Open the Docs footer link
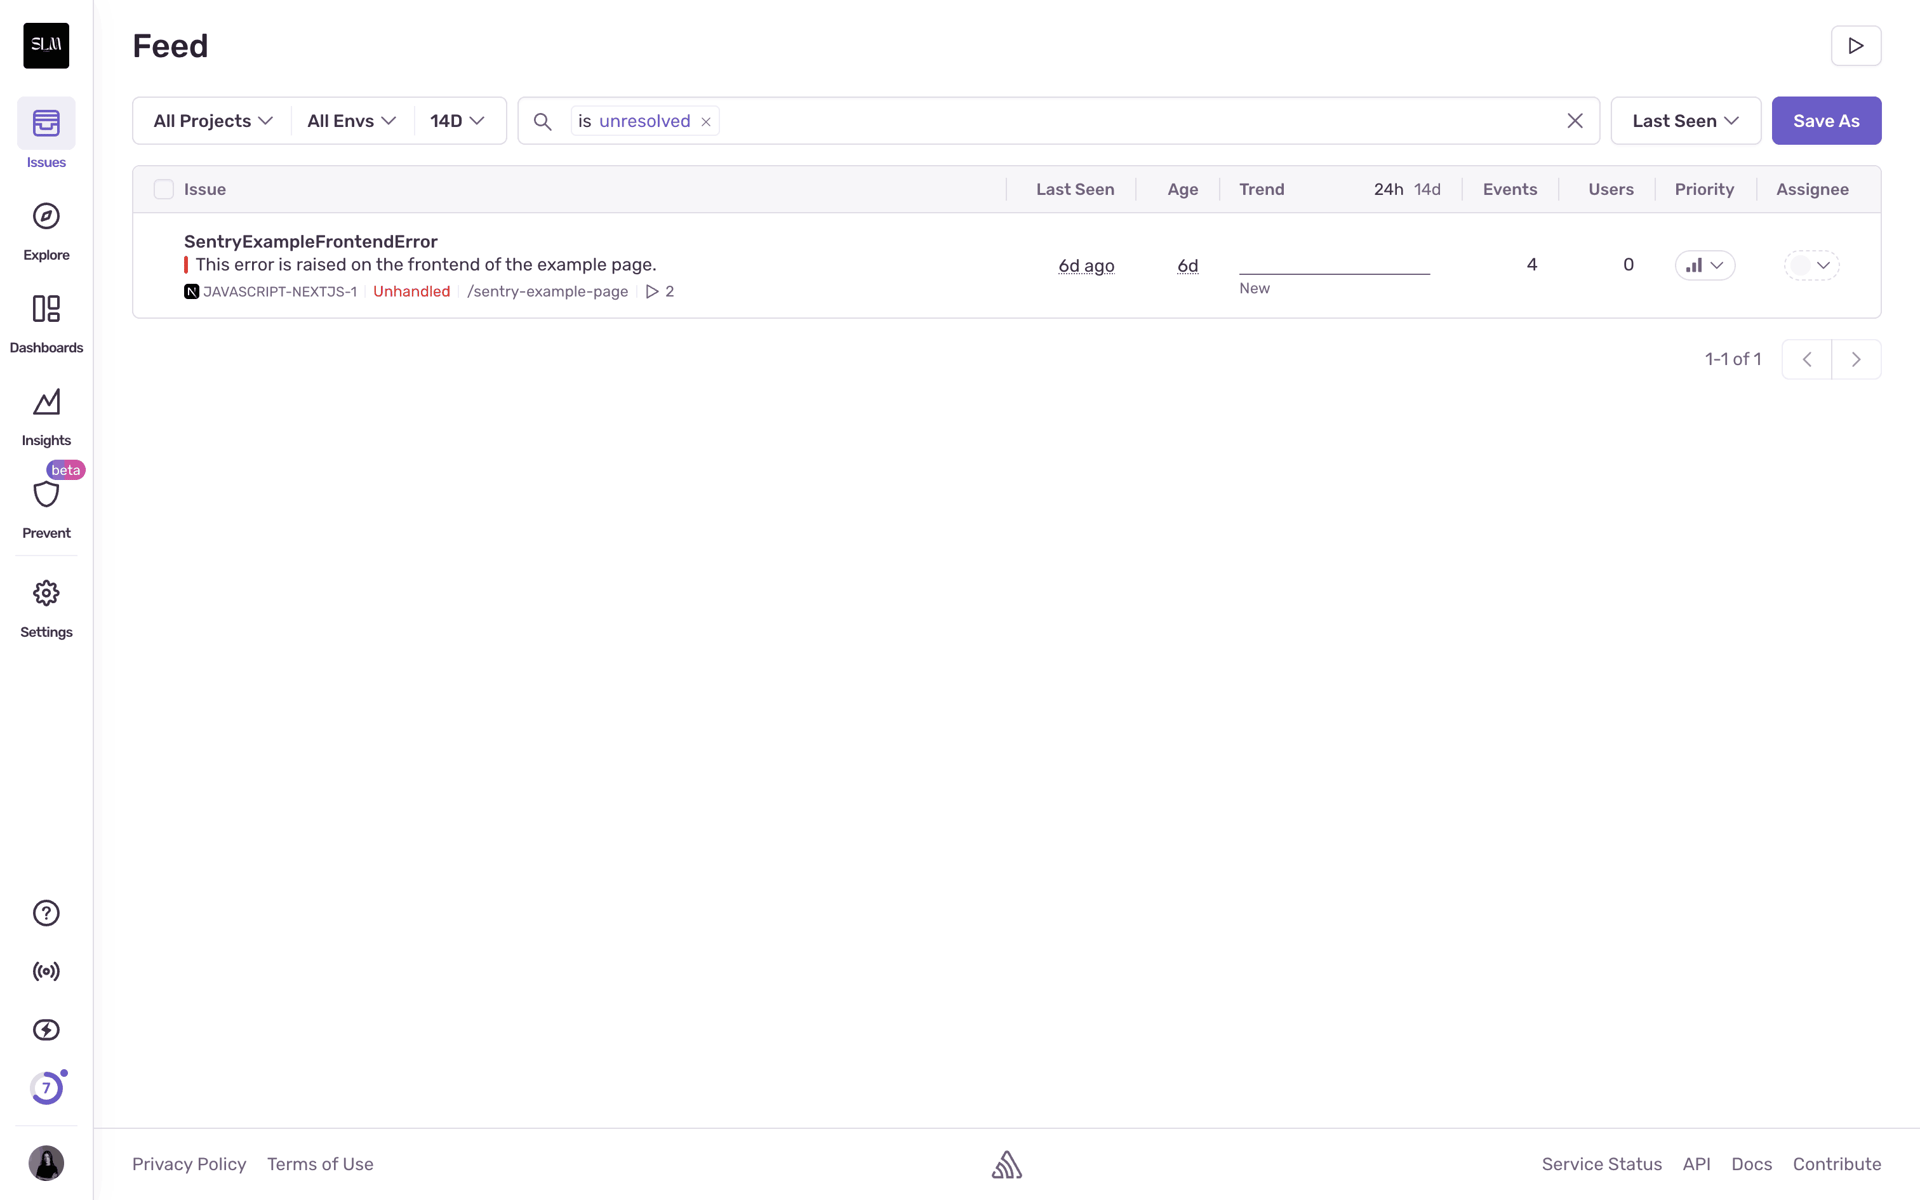The width and height of the screenshot is (1920, 1200). coord(1752,1164)
